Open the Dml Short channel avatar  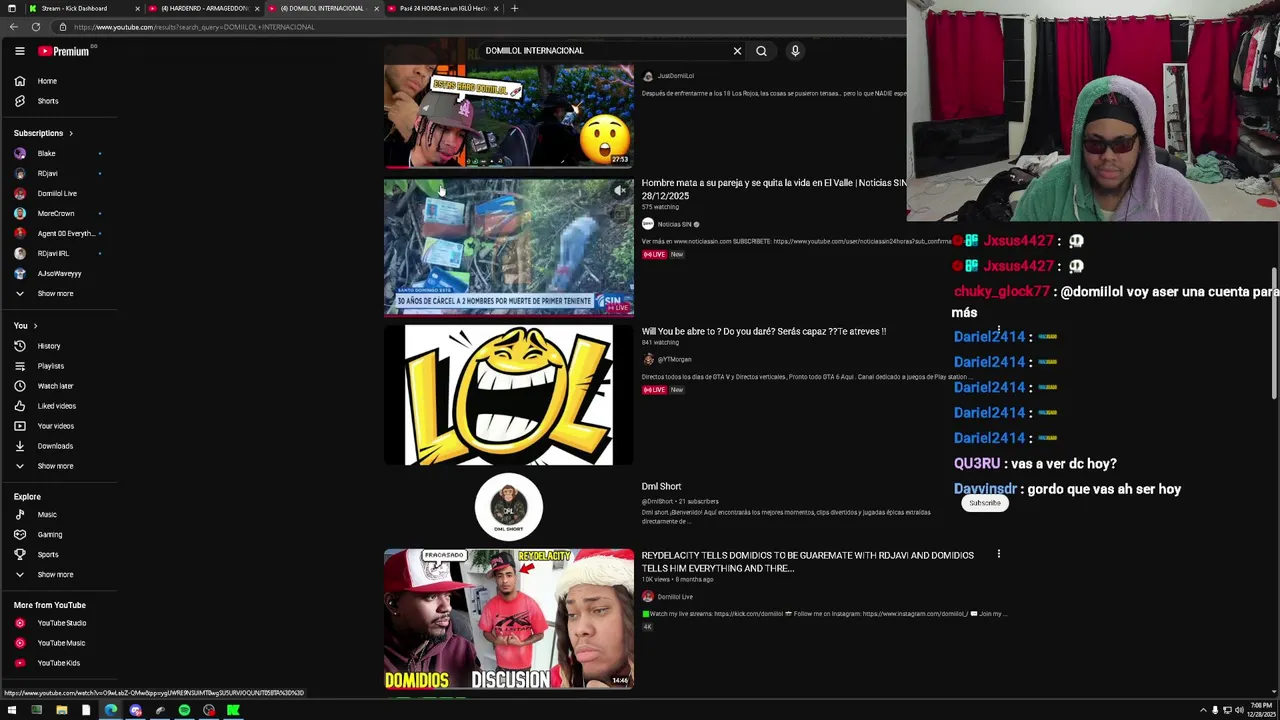tap(508, 507)
